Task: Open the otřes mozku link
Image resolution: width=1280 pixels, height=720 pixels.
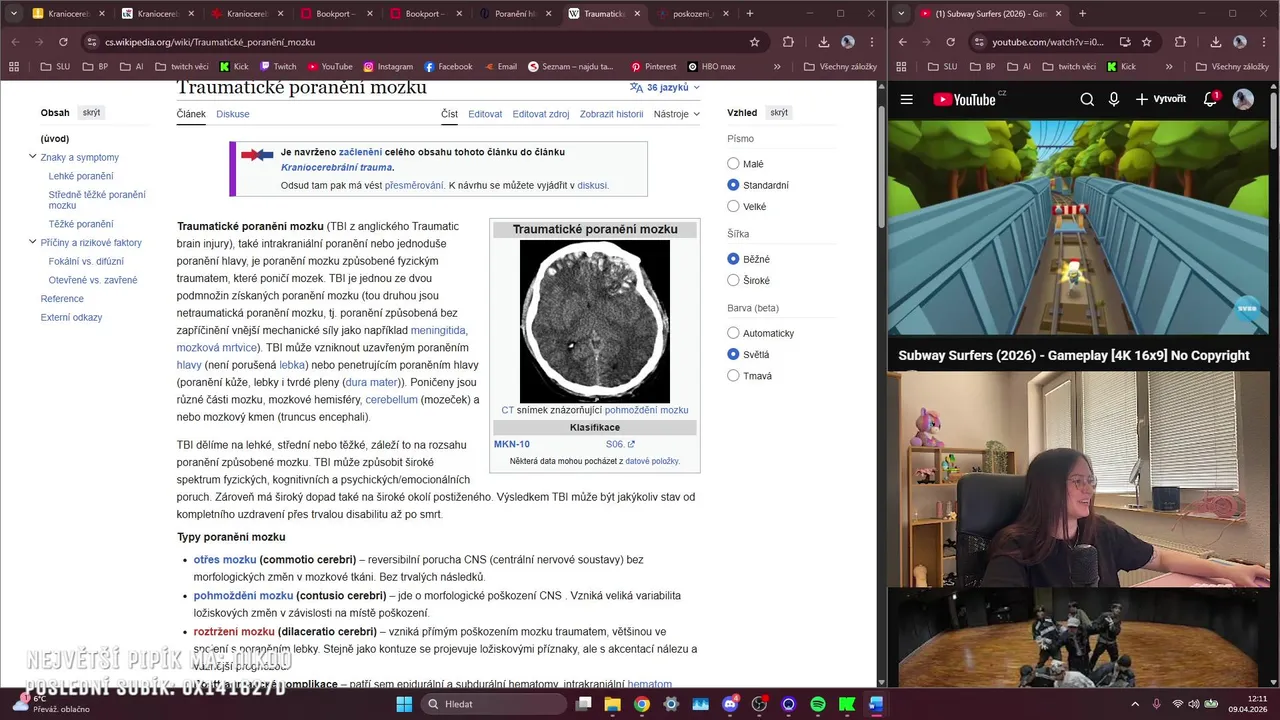Action: click(x=225, y=560)
